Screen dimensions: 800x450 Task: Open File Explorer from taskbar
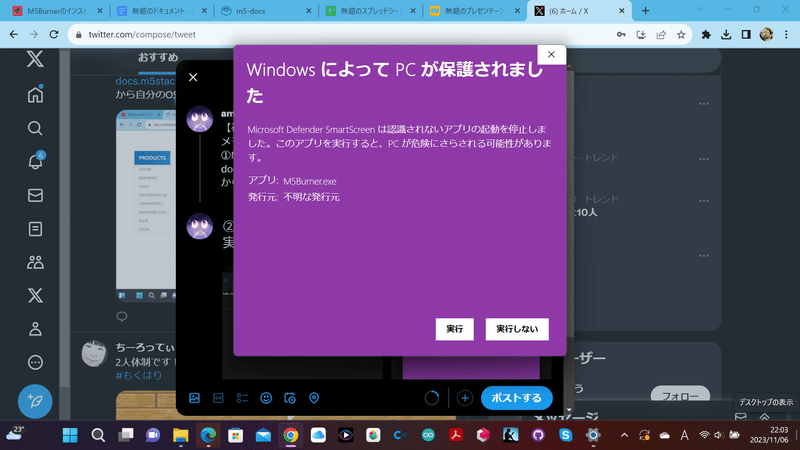pos(181,435)
